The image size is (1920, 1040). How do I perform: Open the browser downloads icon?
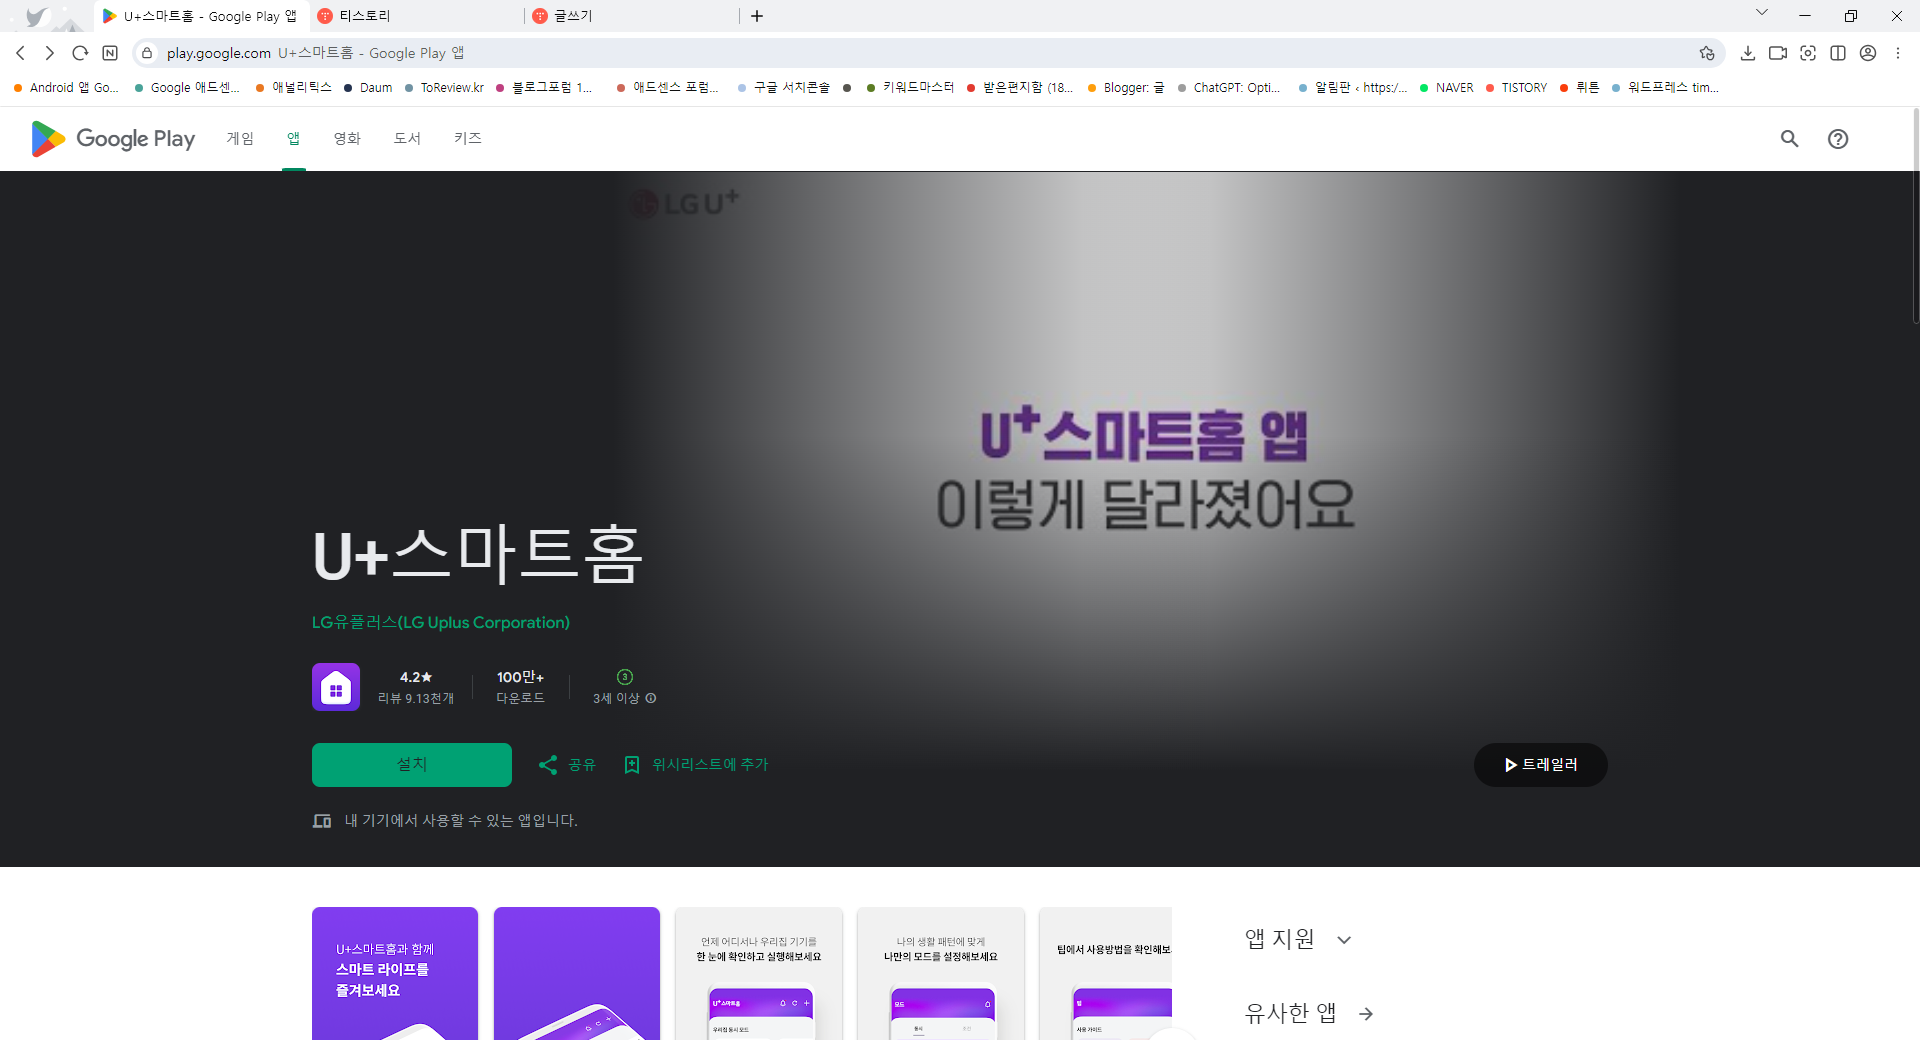[x=1748, y=53]
